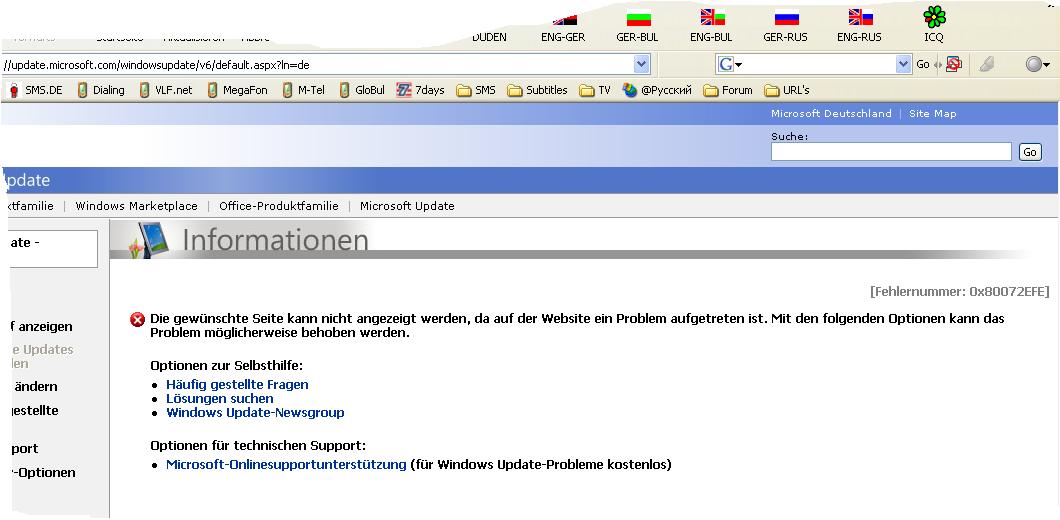This screenshot has width=1060, height=520.
Task: Open the Subtitles bookmarks folder
Action: coord(537,90)
